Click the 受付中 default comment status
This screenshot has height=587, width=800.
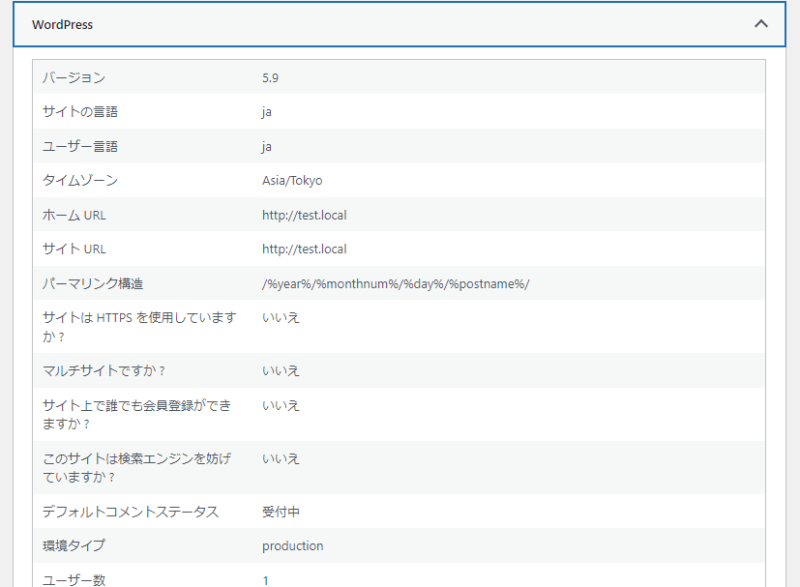(x=281, y=512)
